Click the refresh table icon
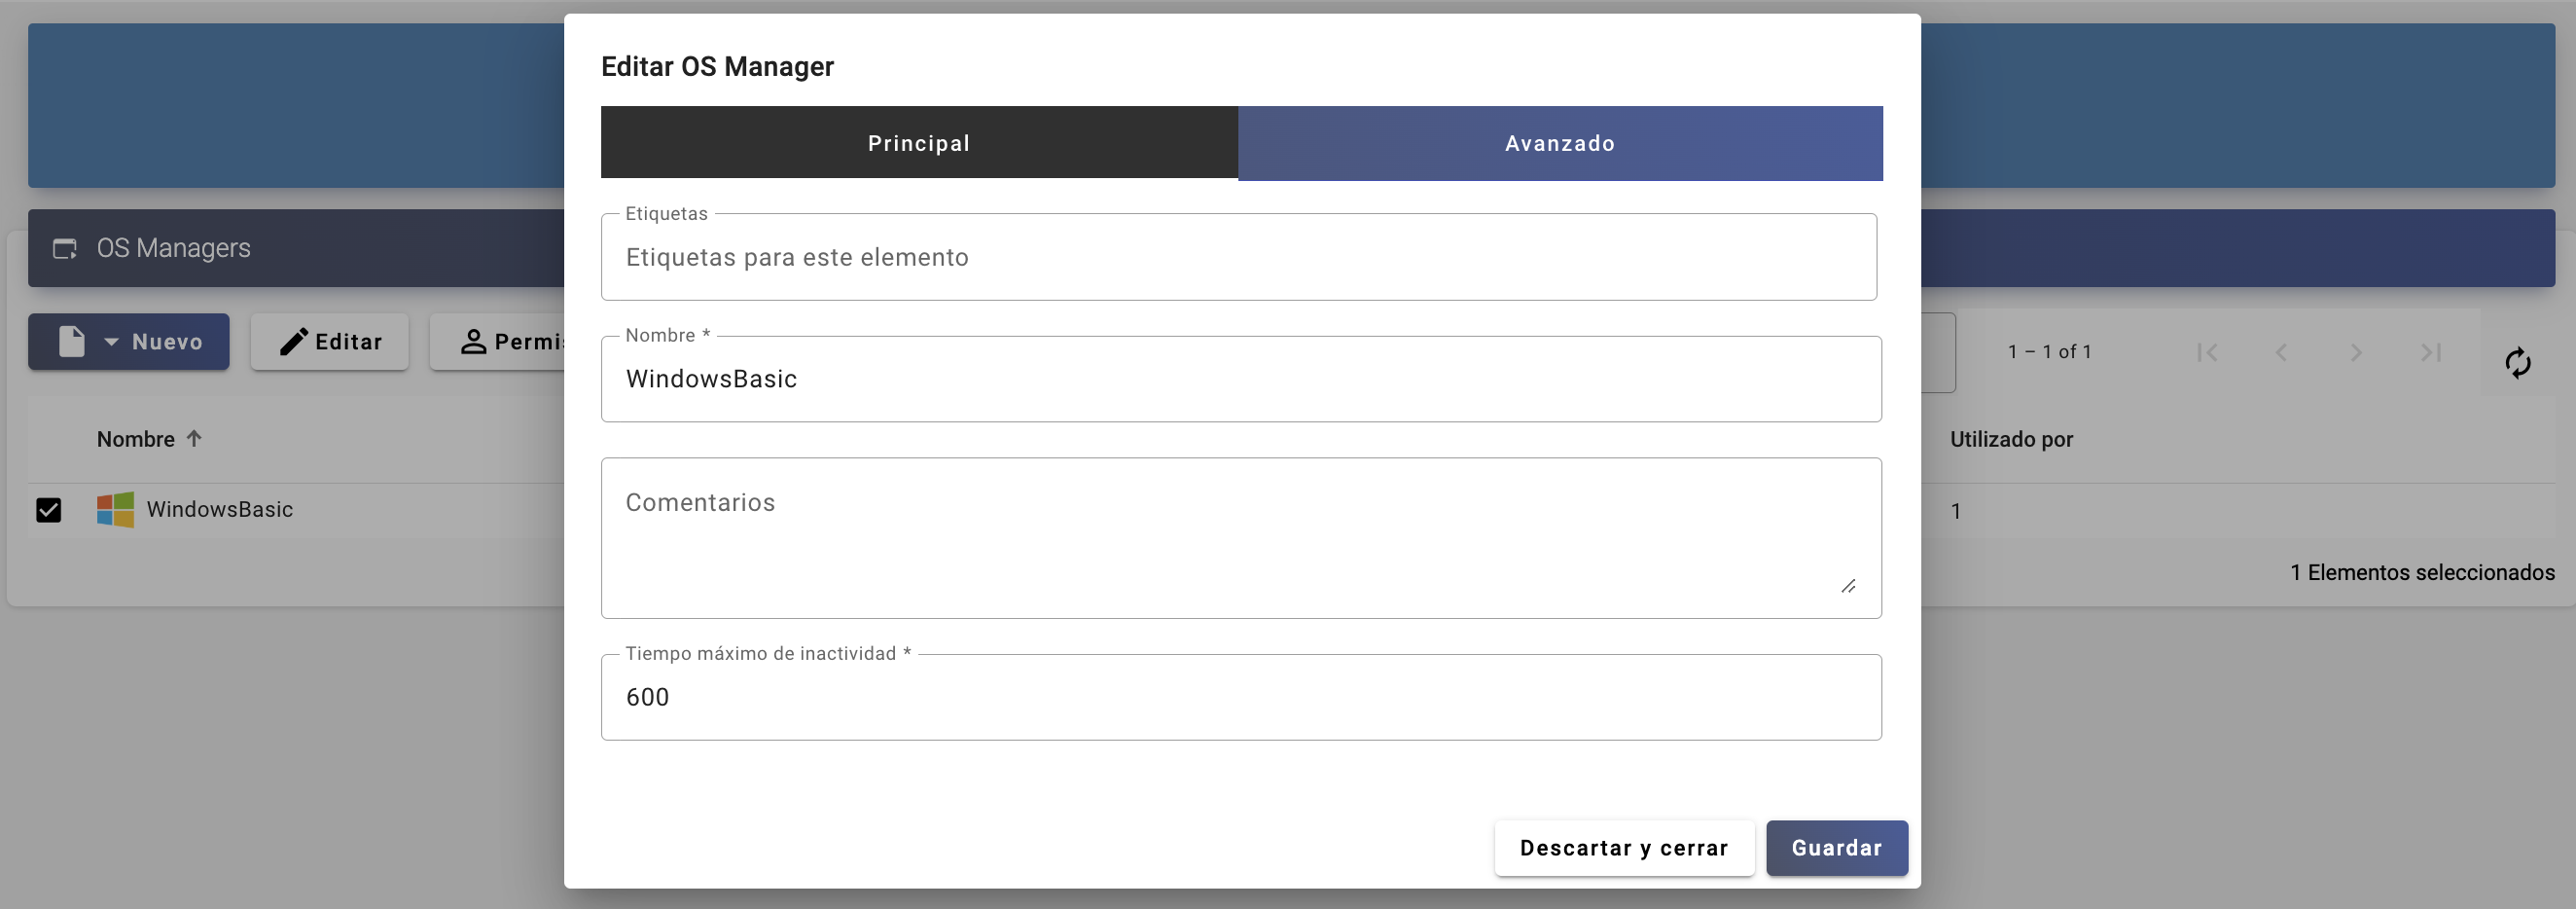This screenshot has width=2576, height=909. 2517,362
